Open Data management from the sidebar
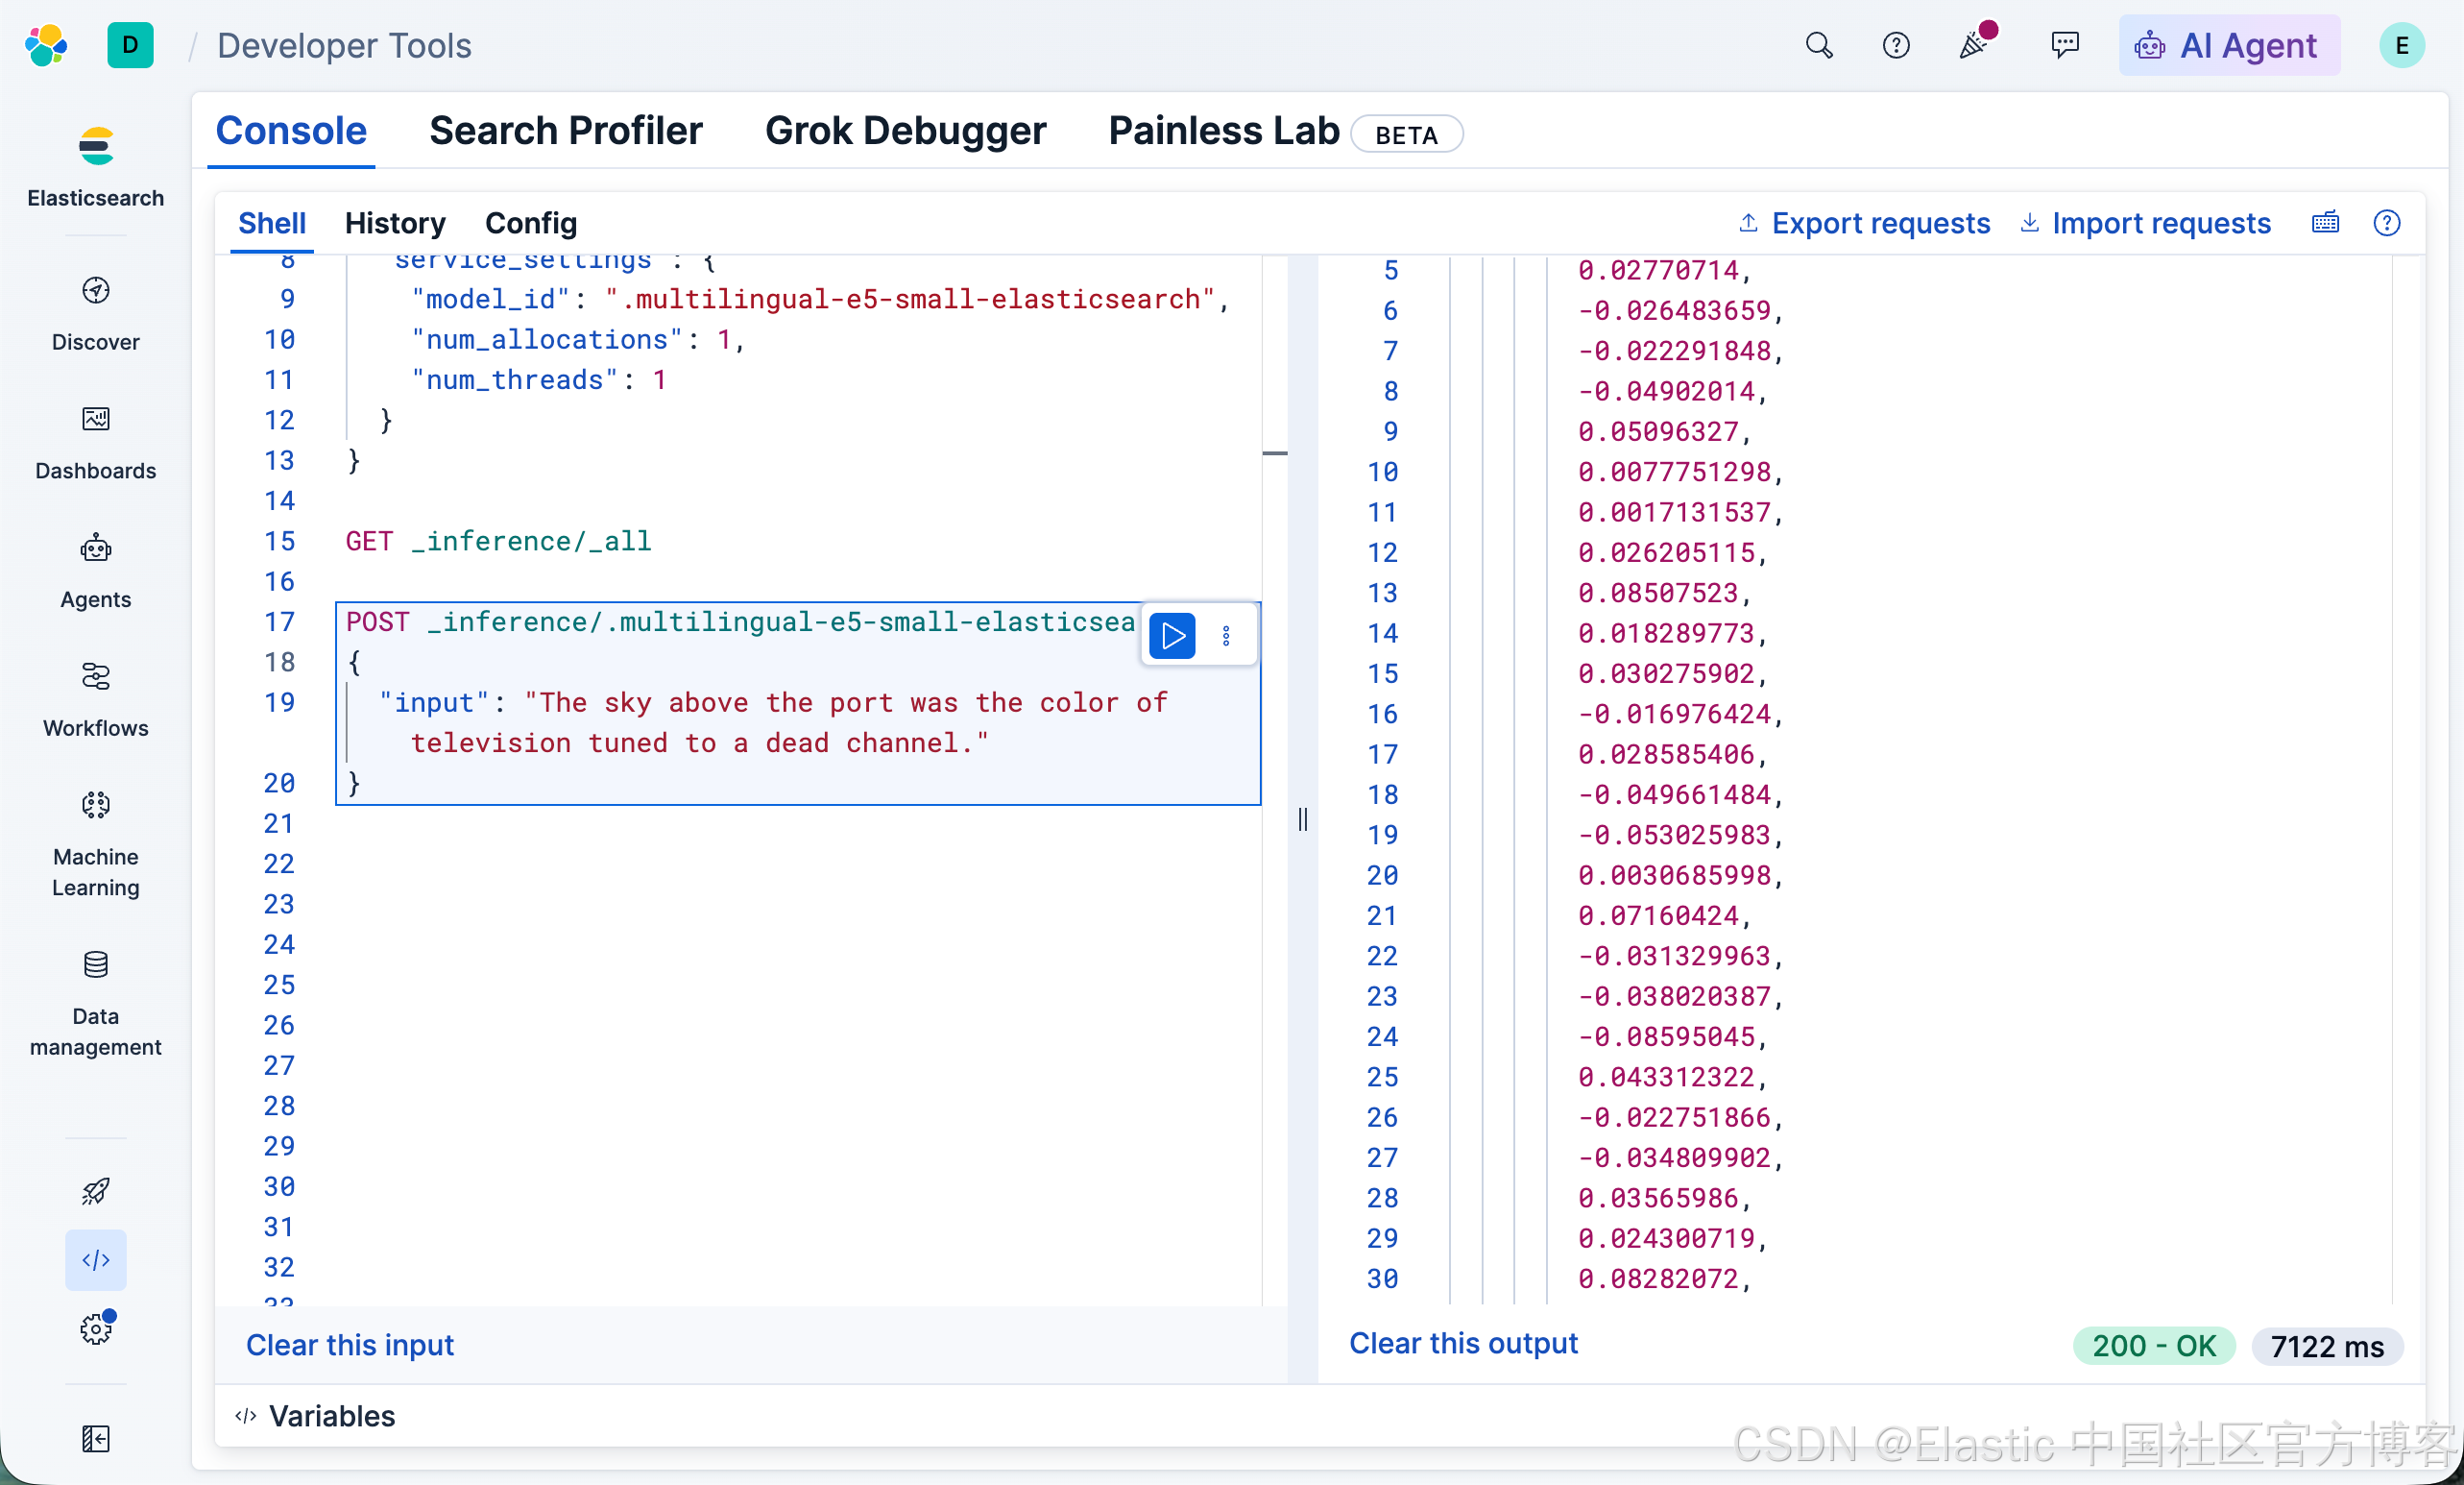Image resolution: width=2464 pixels, height=1485 pixels. tap(95, 1004)
